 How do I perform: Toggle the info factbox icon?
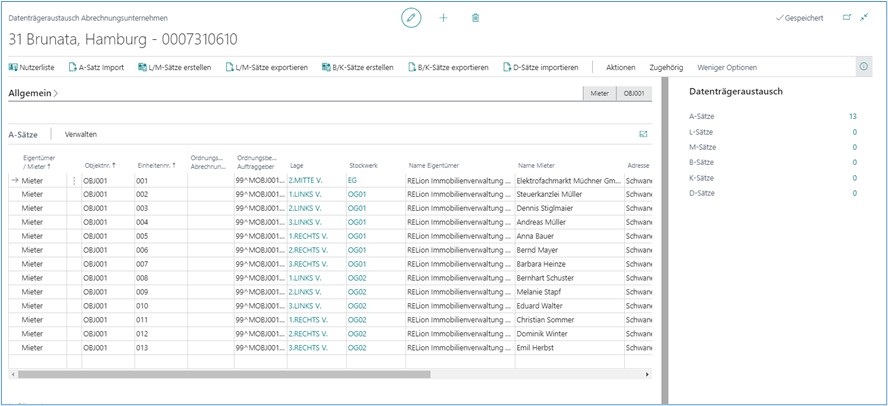tap(864, 66)
